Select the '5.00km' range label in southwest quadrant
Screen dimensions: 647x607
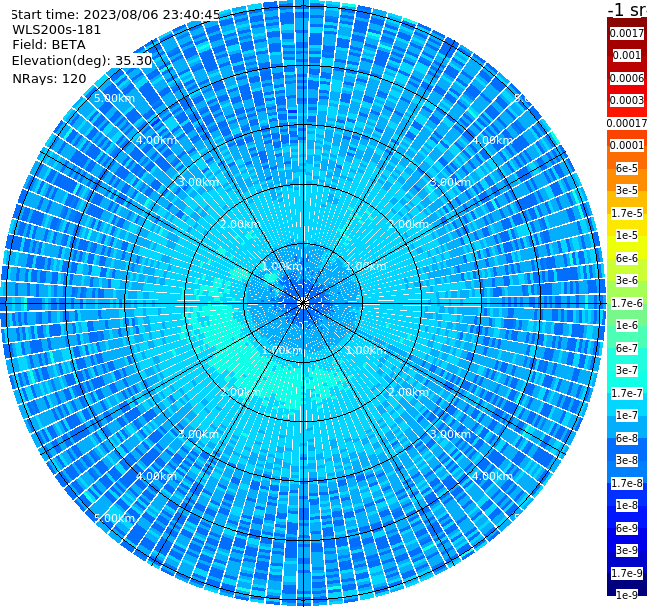coord(114,518)
